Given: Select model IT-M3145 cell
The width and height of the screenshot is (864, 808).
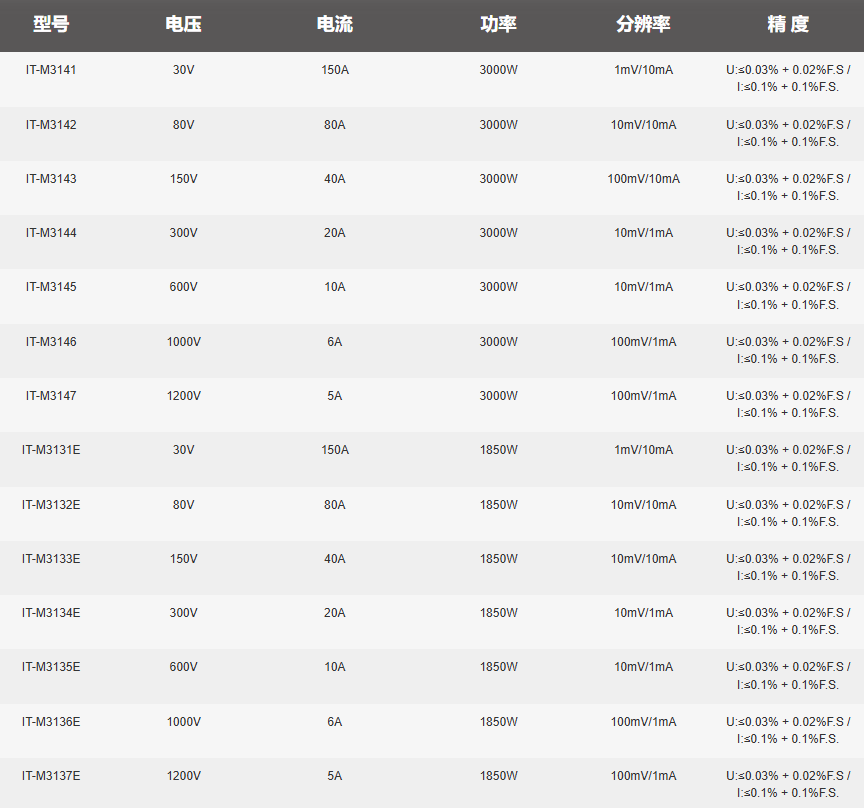Looking at the screenshot, I should [x=51, y=287].
